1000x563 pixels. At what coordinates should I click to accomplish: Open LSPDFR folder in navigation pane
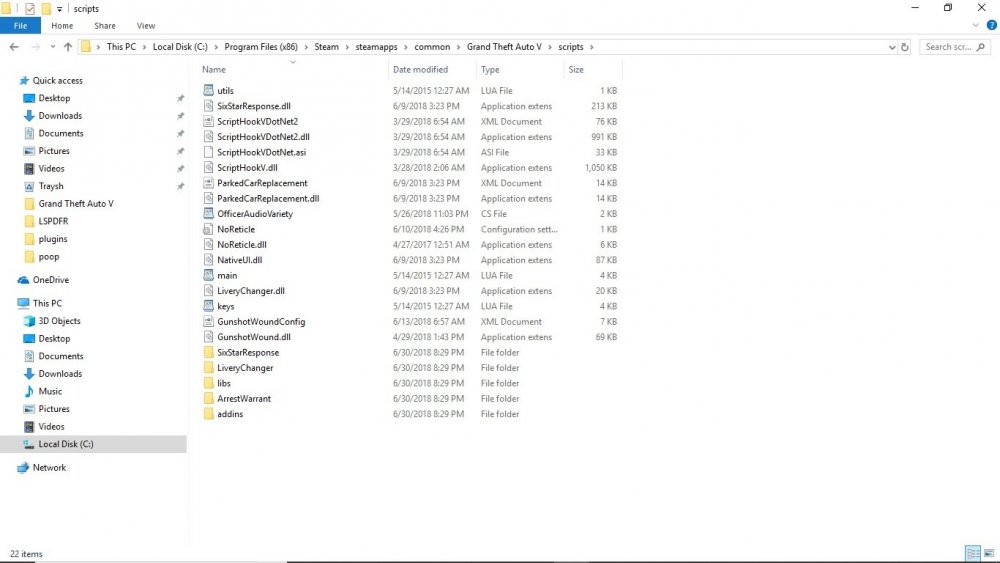pos(53,221)
